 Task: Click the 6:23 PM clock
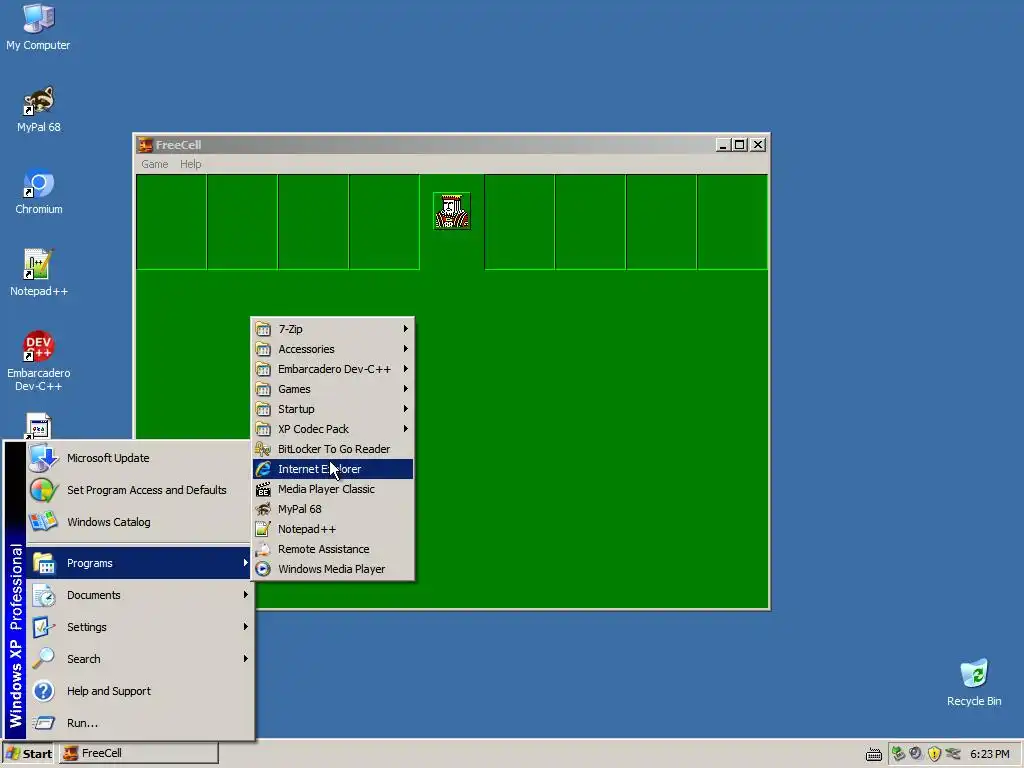pos(989,754)
